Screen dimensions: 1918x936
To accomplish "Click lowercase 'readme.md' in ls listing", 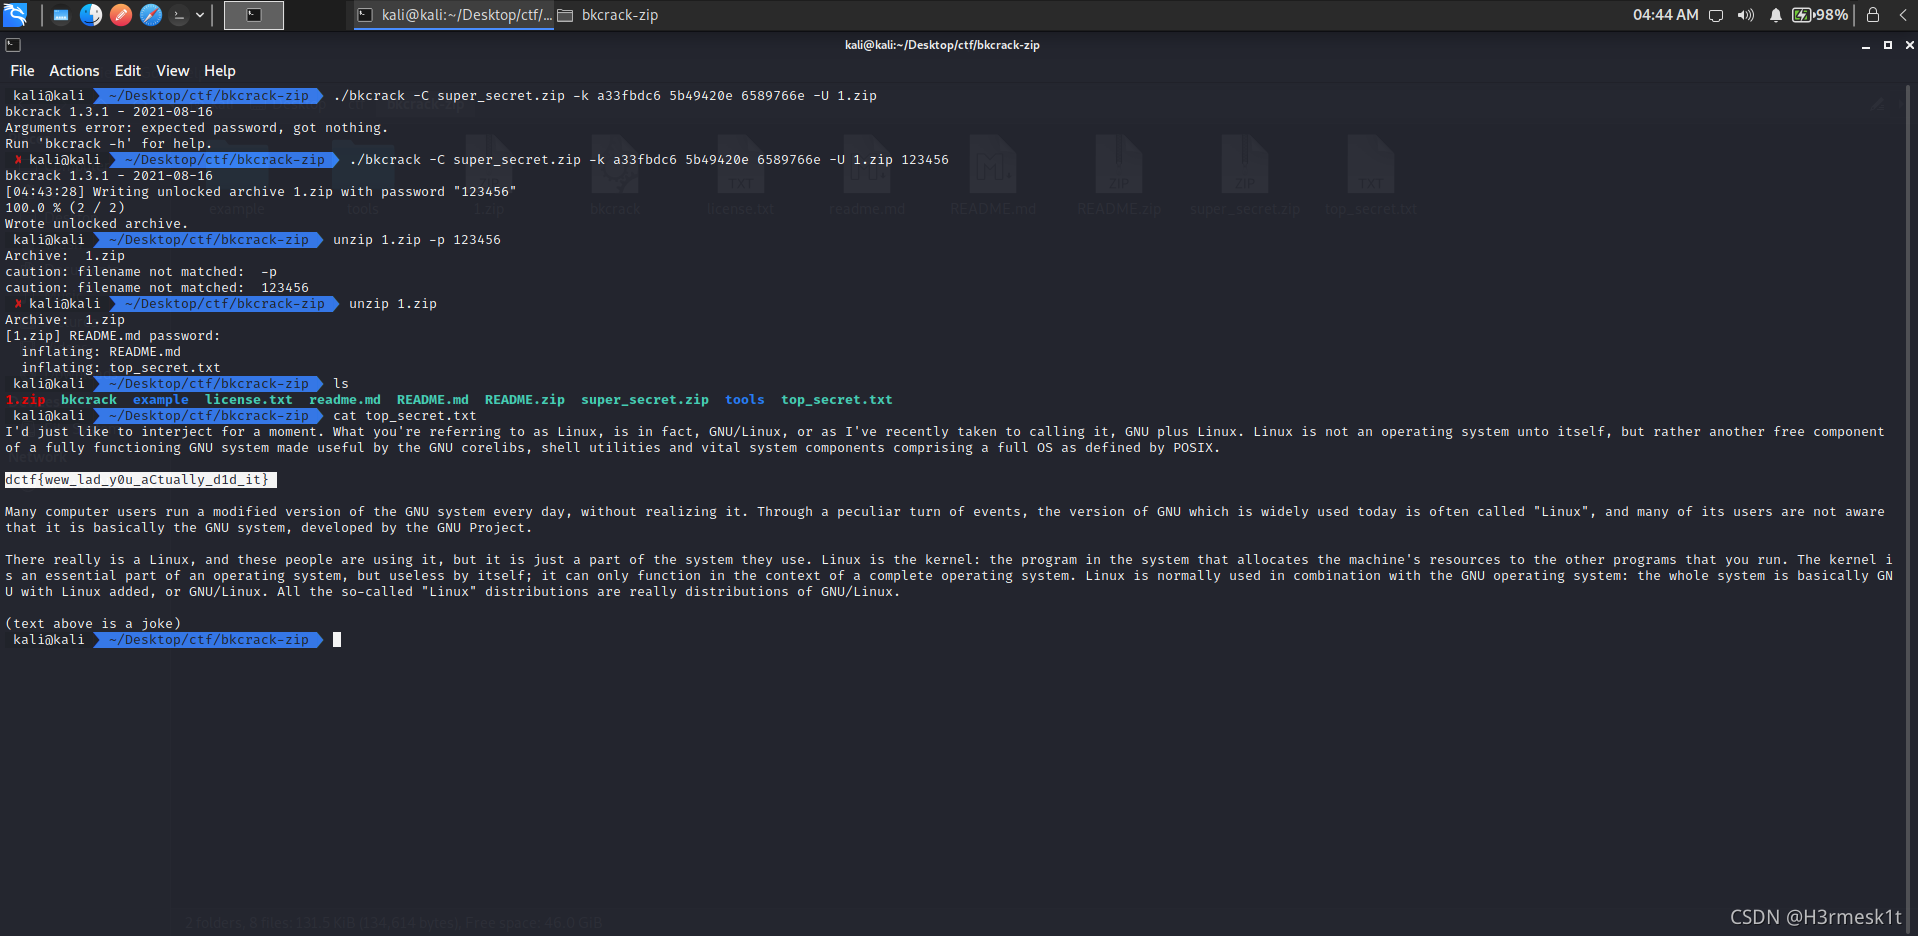I will 345,400.
